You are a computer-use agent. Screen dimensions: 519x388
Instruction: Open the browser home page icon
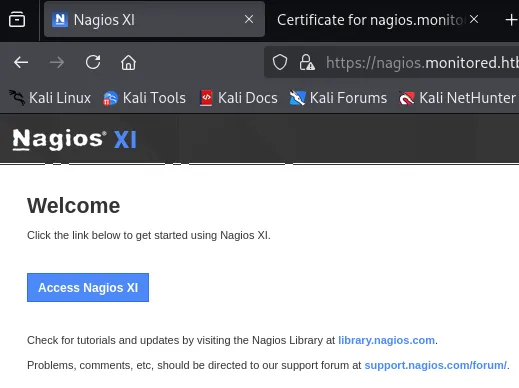[x=128, y=62]
